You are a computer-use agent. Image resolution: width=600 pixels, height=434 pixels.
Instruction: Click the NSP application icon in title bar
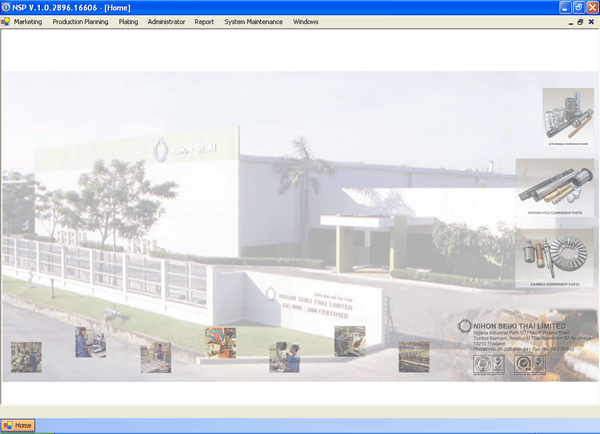6,7
